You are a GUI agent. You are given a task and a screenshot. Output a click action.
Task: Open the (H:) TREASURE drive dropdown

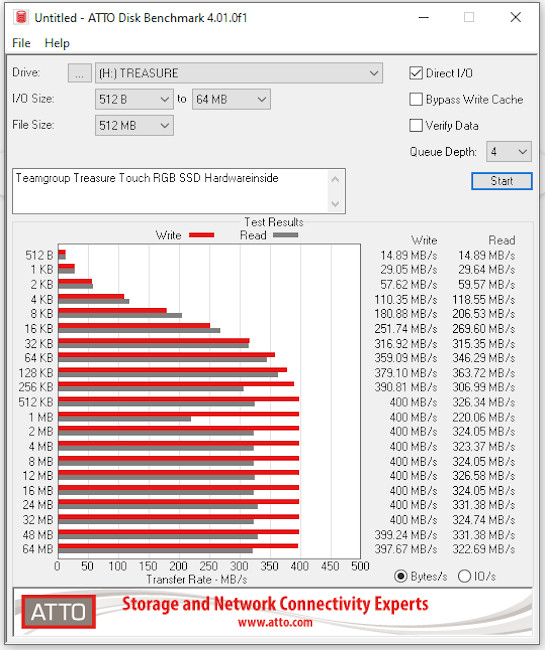[x=239, y=73]
